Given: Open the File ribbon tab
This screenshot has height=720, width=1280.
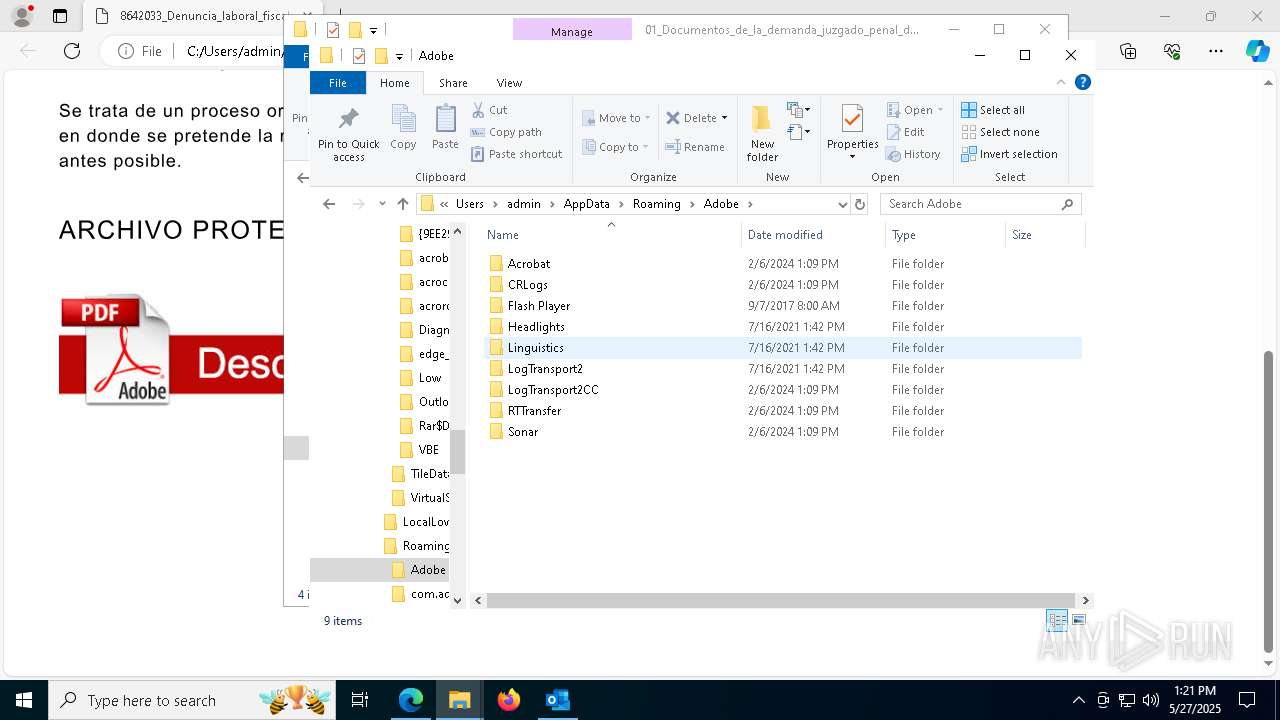Looking at the screenshot, I should (338, 83).
